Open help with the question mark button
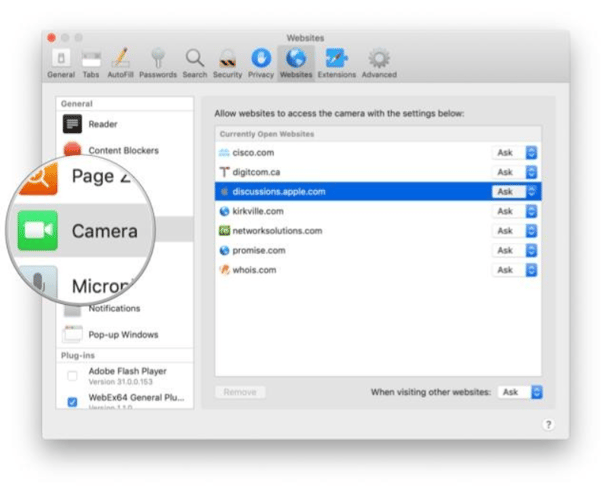The image size is (602, 494). [548, 424]
